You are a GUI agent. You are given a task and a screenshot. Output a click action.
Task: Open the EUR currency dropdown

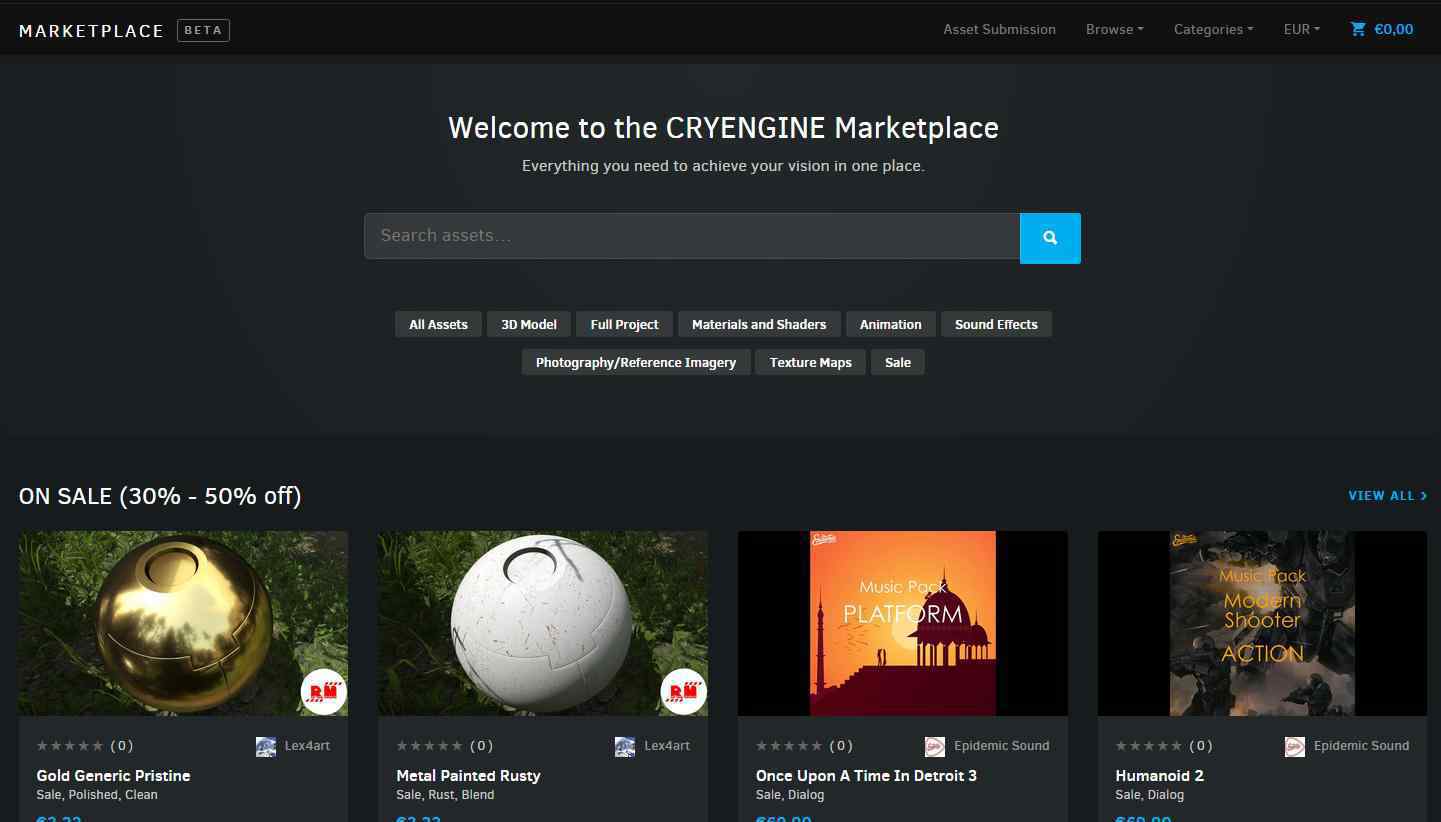click(1302, 29)
